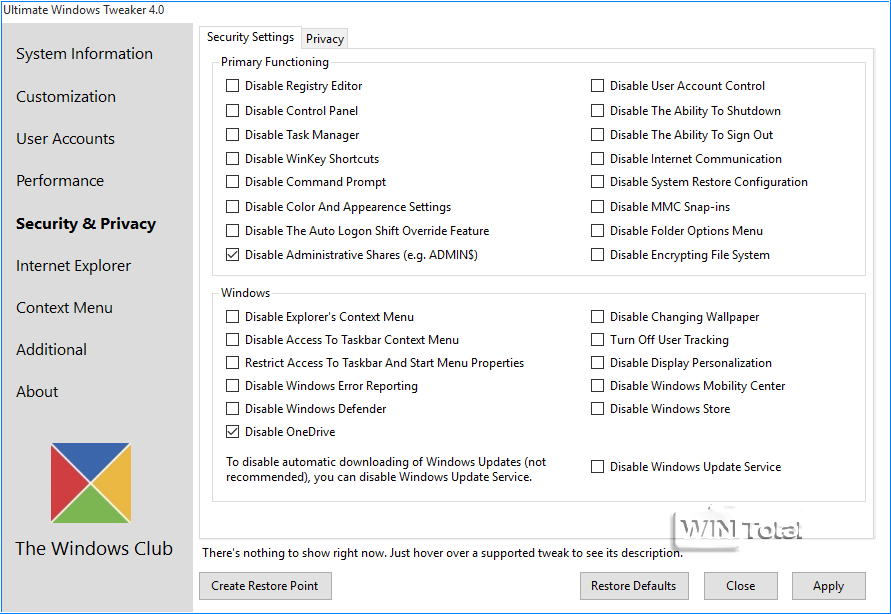Click the Close button

pyautogui.click(x=740, y=586)
